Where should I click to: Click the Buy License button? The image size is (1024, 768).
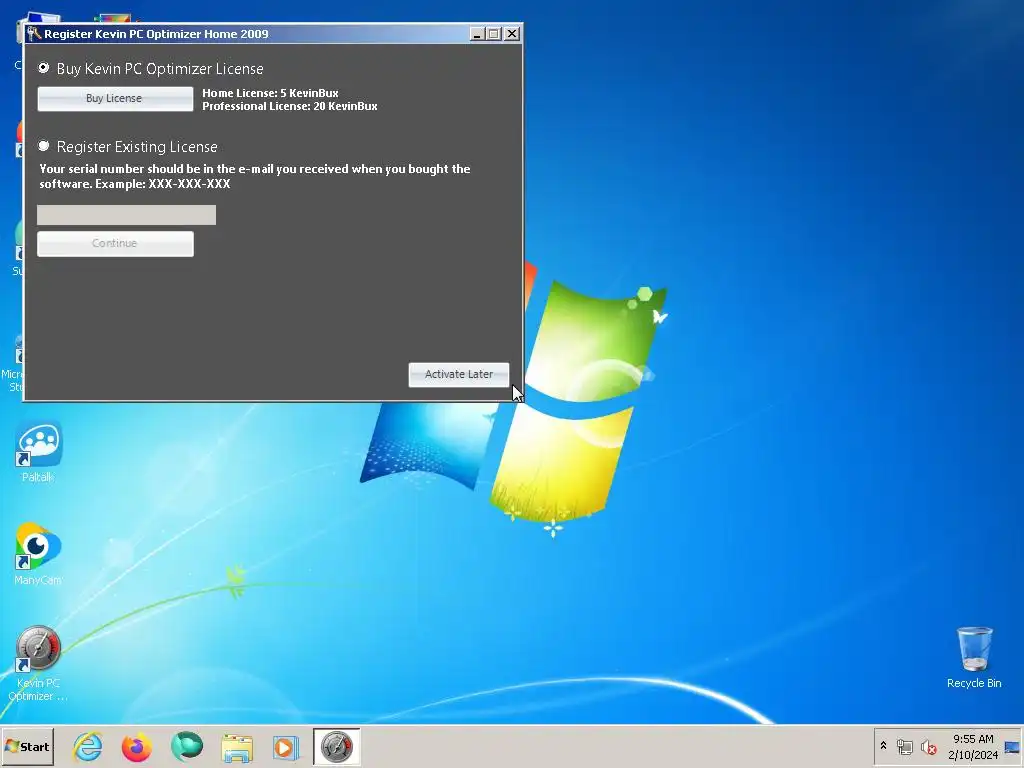point(115,99)
